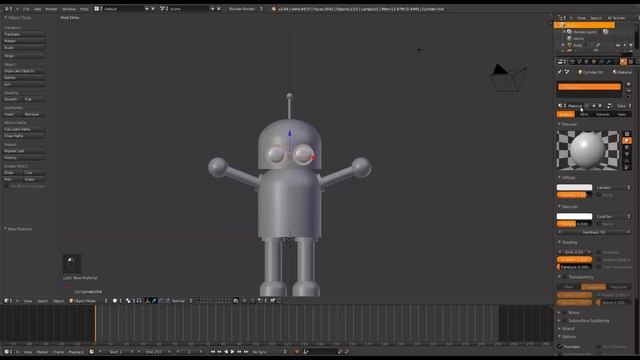
Task: Click the Calculate Paths button
Action: point(24,129)
